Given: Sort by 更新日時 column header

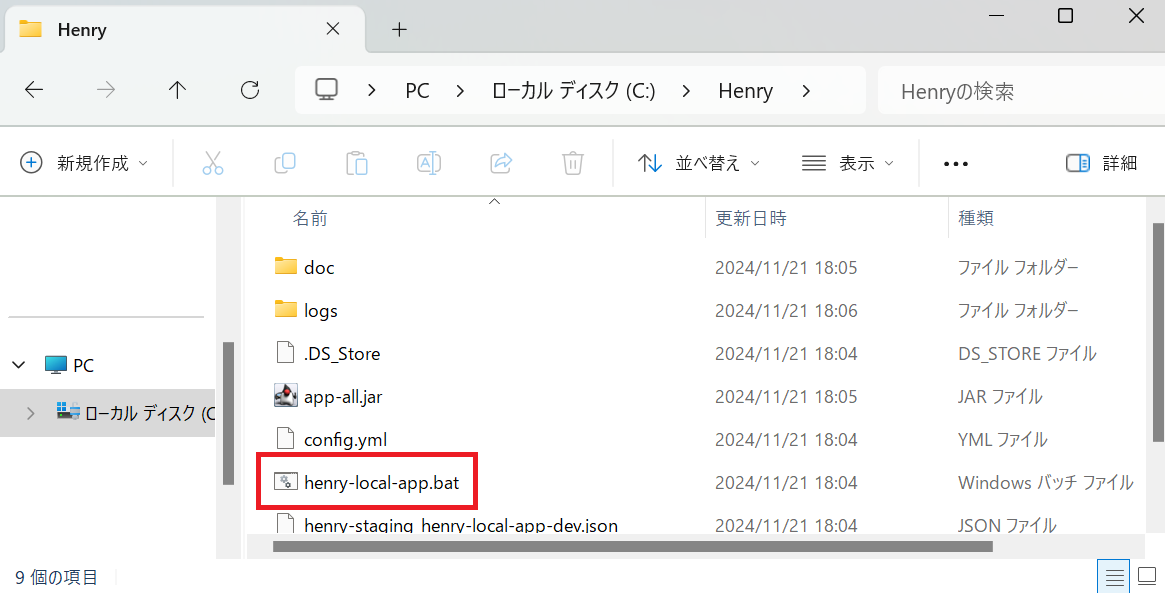Looking at the screenshot, I should click(x=750, y=218).
